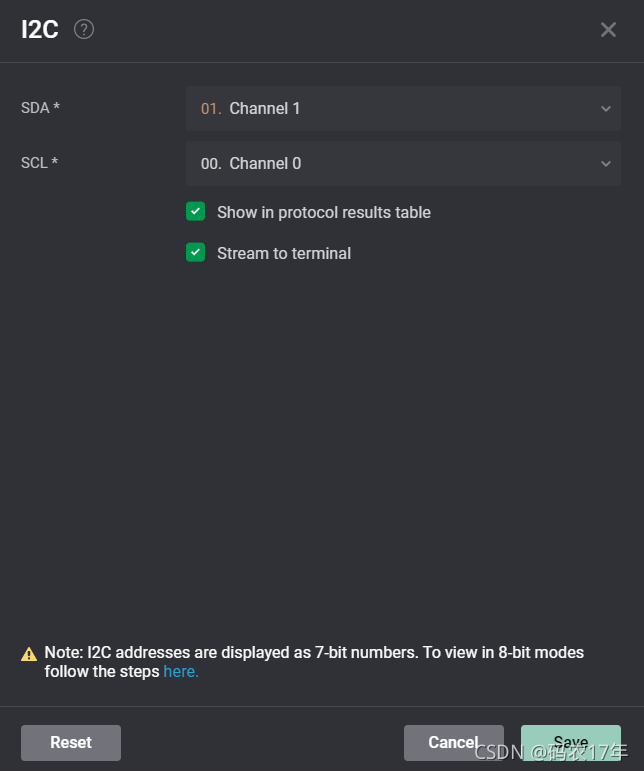Viewport: 644px width, 771px height.
Task: Click the '00.' channel number in SCL field
Action: pyautogui.click(x=210, y=163)
